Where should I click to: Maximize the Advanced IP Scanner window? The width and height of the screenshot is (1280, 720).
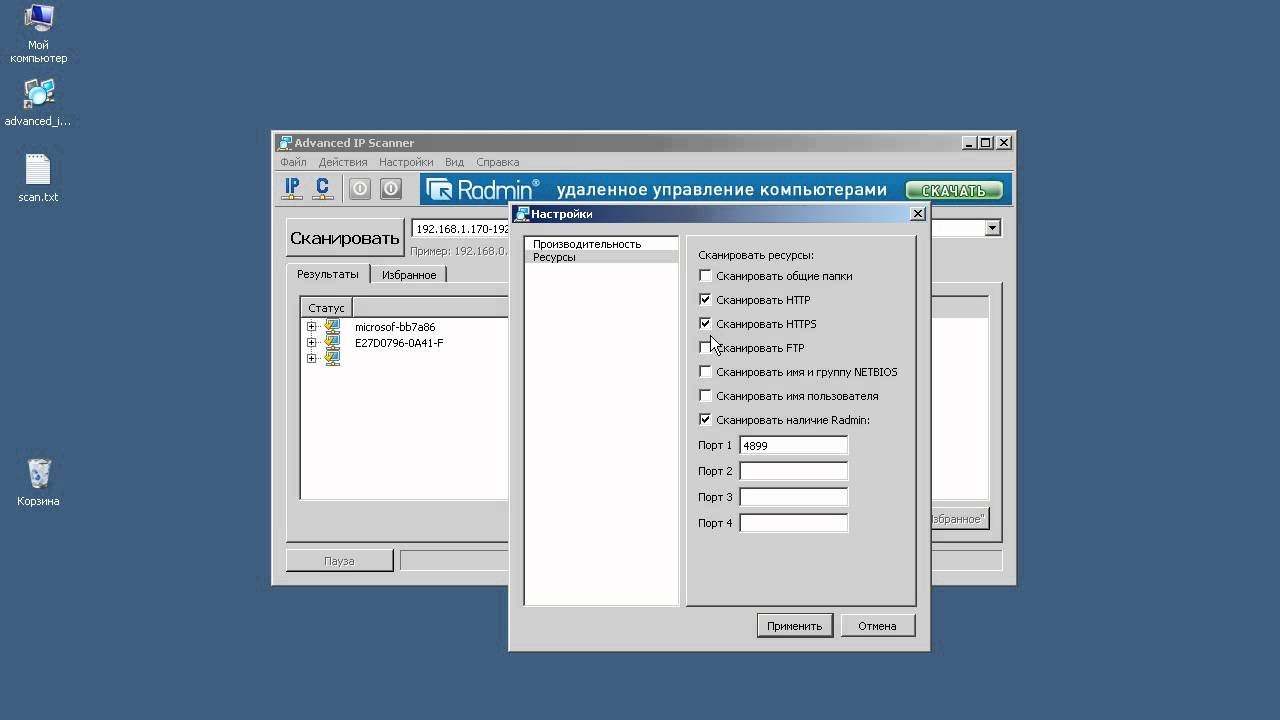pos(986,143)
